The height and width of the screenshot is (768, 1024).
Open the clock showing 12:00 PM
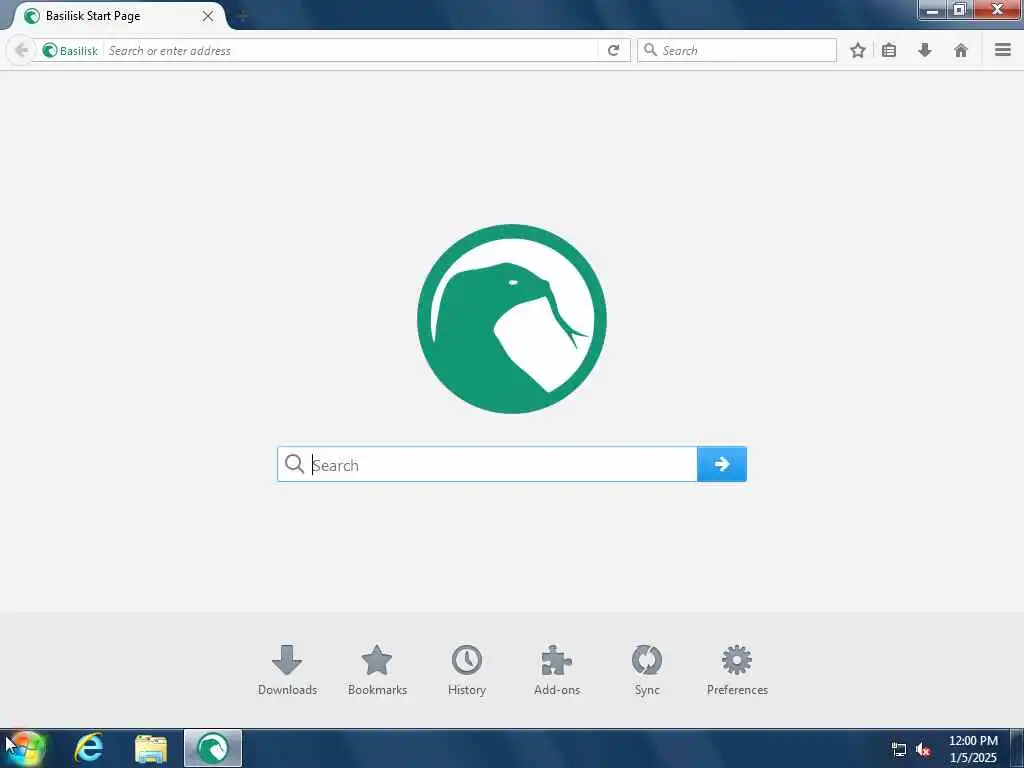pyautogui.click(x=973, y=749)
